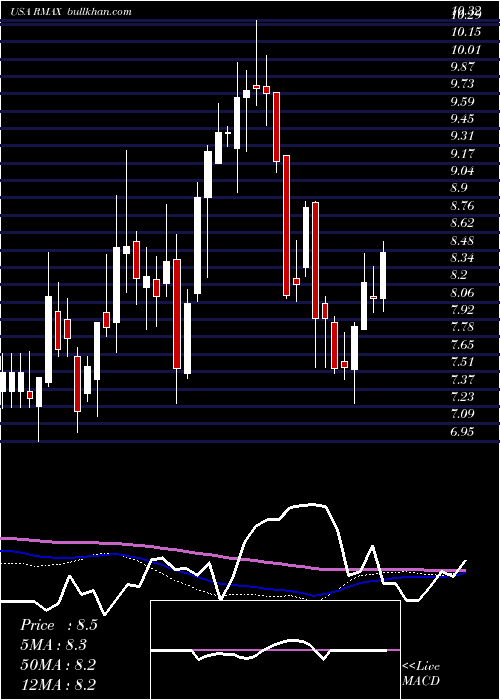Click the '<<Live MACD' label
This screenshot has height=700, width=500.
tap(421, 674)
